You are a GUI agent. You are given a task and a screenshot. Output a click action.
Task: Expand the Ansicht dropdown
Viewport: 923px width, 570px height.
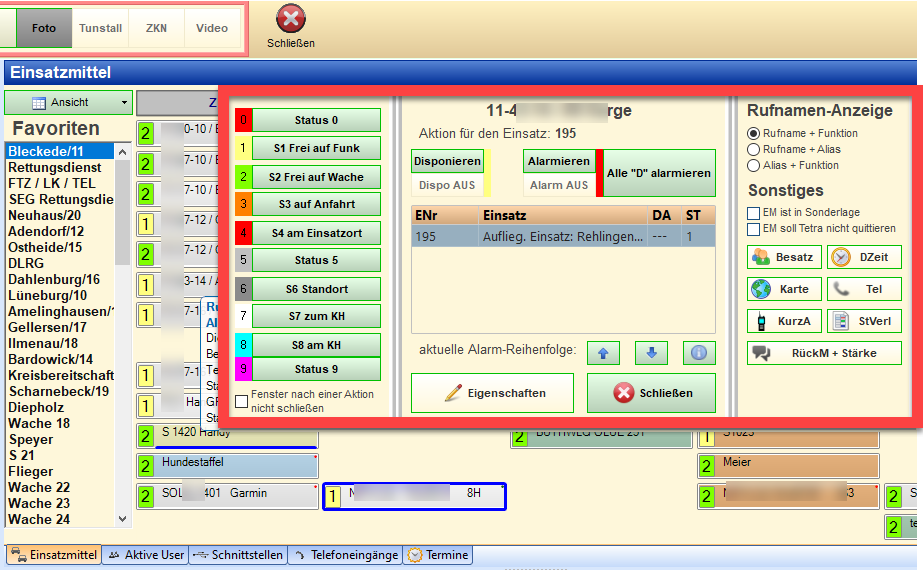click(x=69, y=102)
